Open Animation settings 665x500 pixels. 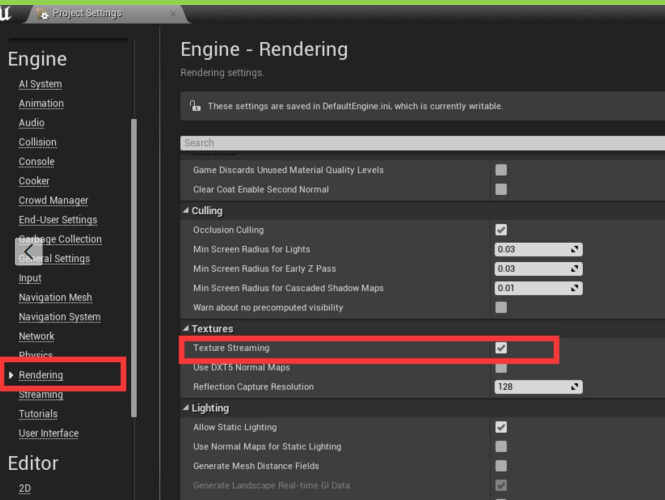(x=41, y=103)
